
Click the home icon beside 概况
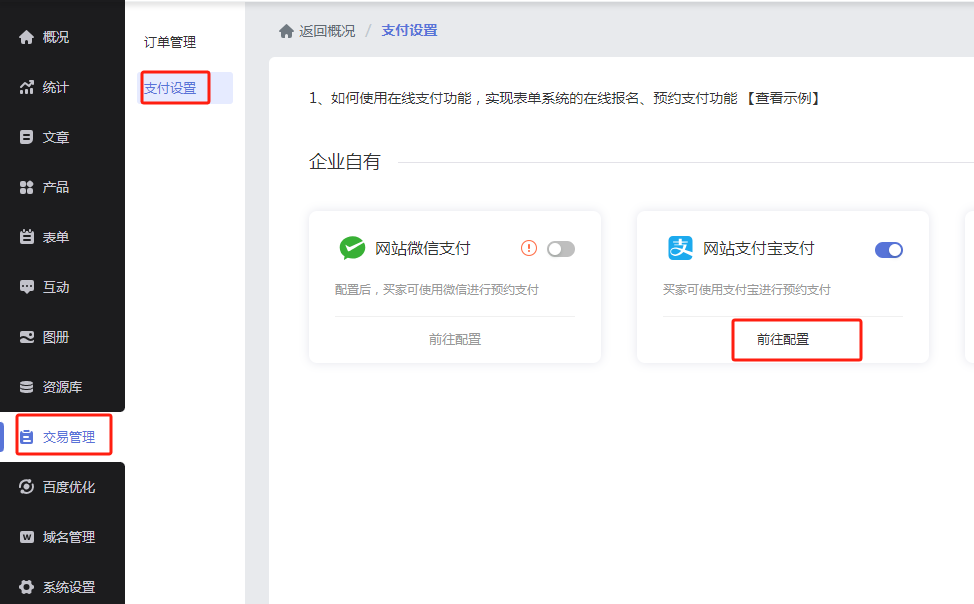pyautogui.click(x=26, y=37)
